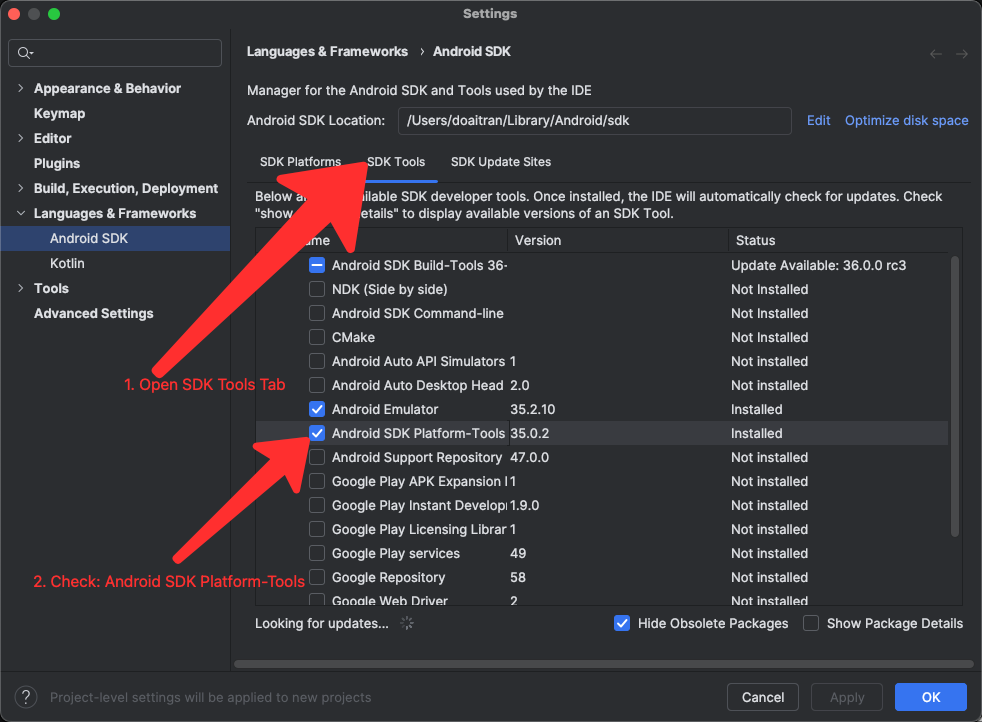Toggle Android SDK Build-Tools checkbox
This screenshot has width=982, height=722.
(317, 265)
